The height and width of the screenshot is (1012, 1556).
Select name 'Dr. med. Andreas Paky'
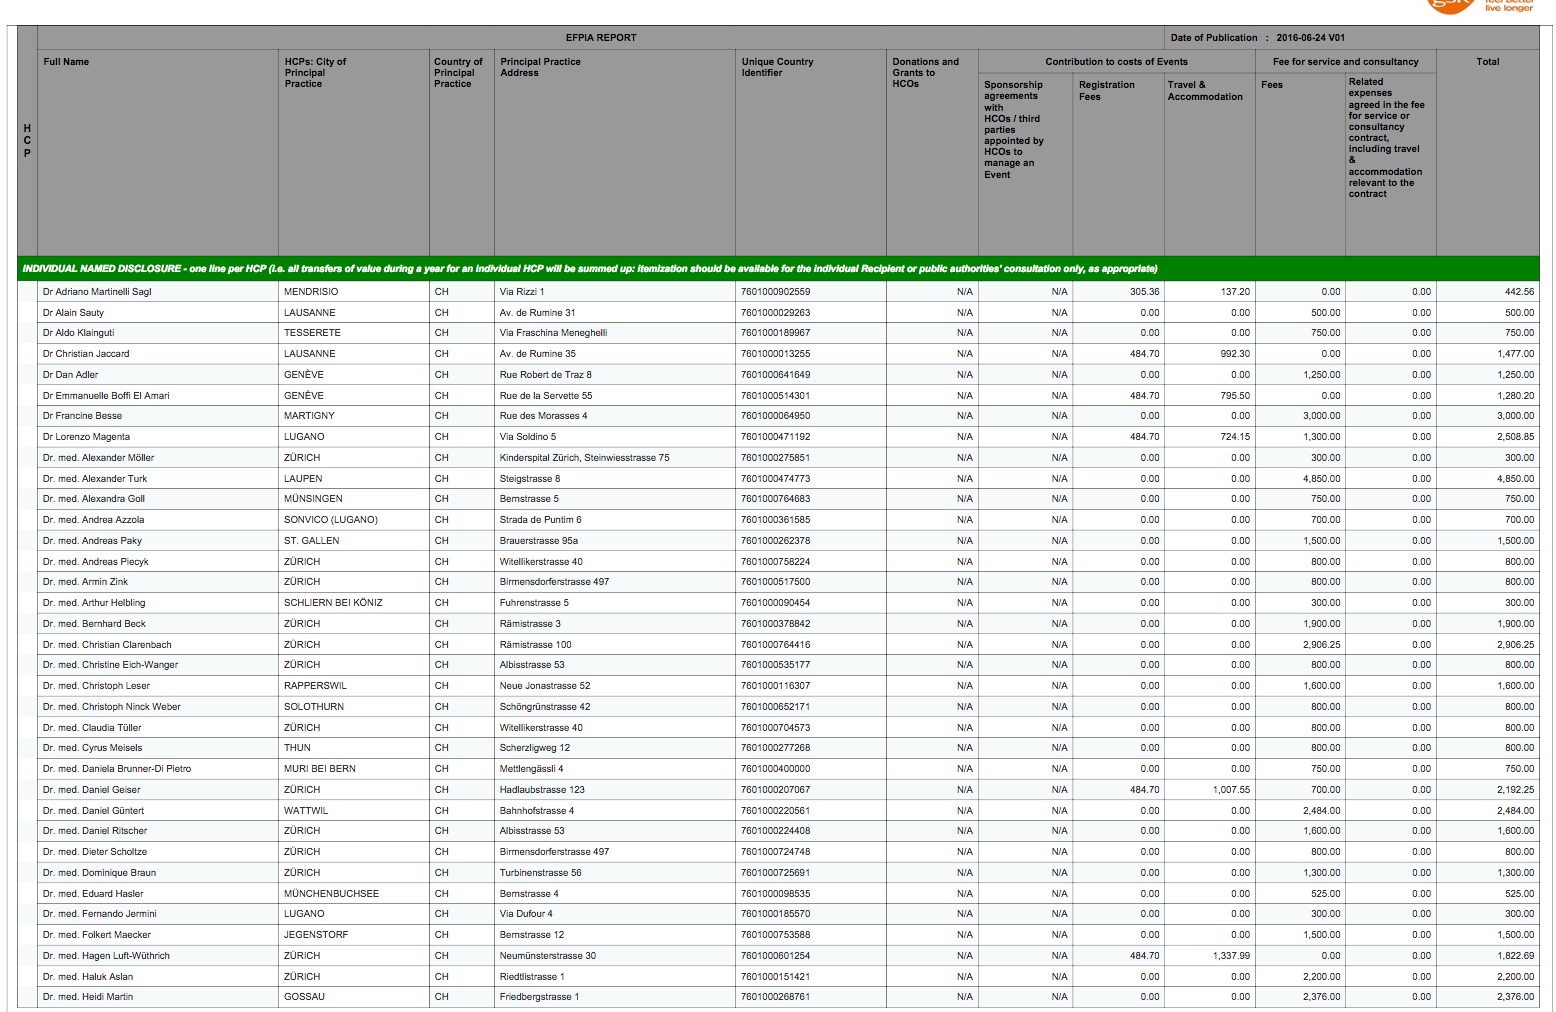click(92, 541)
